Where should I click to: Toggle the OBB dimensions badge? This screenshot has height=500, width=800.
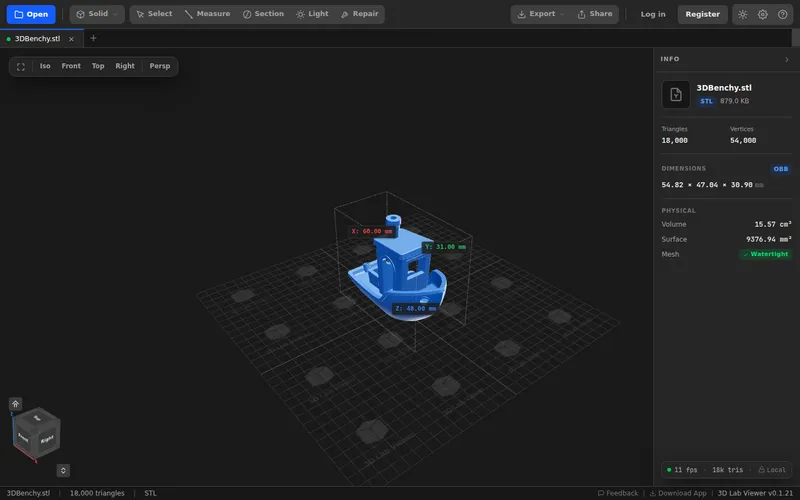[781, 169]
